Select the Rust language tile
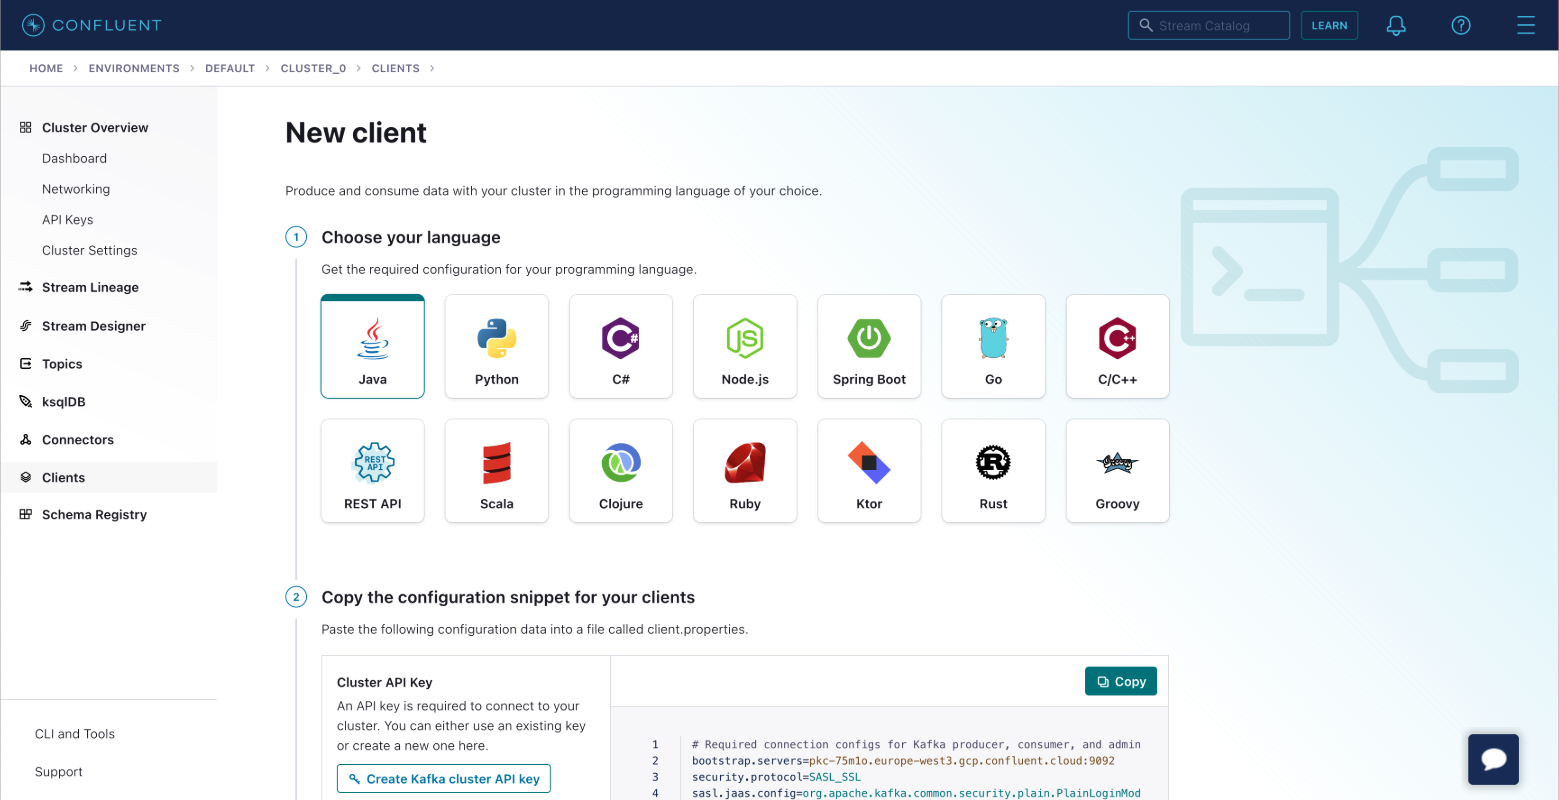Screen dimensions: 1559x800 click(993, 470)
